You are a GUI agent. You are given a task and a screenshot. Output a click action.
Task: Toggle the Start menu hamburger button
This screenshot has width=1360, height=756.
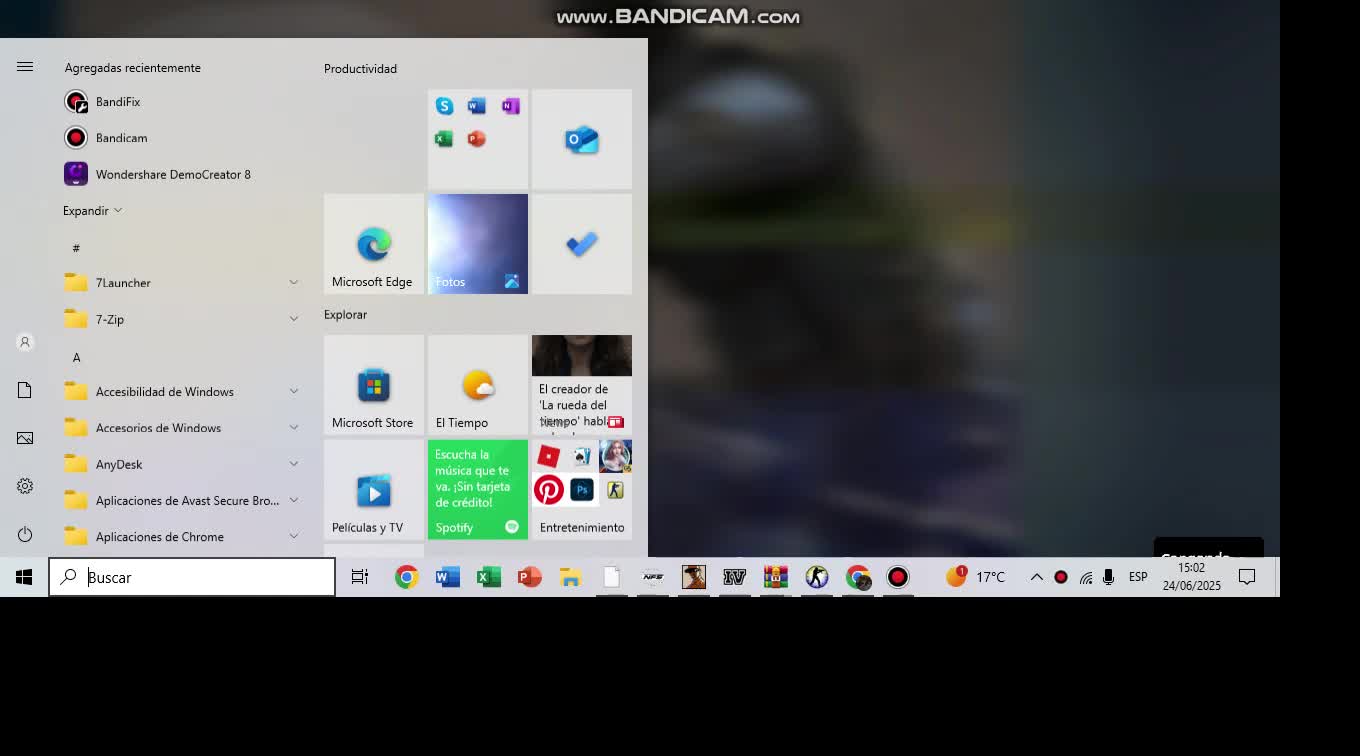click(x=25, y=67)
